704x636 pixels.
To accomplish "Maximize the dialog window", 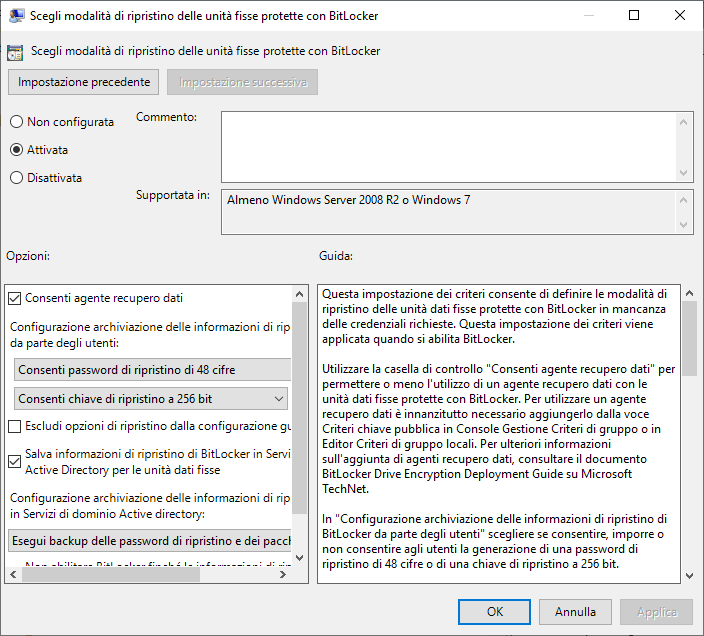I will click(x=634, y=15).
